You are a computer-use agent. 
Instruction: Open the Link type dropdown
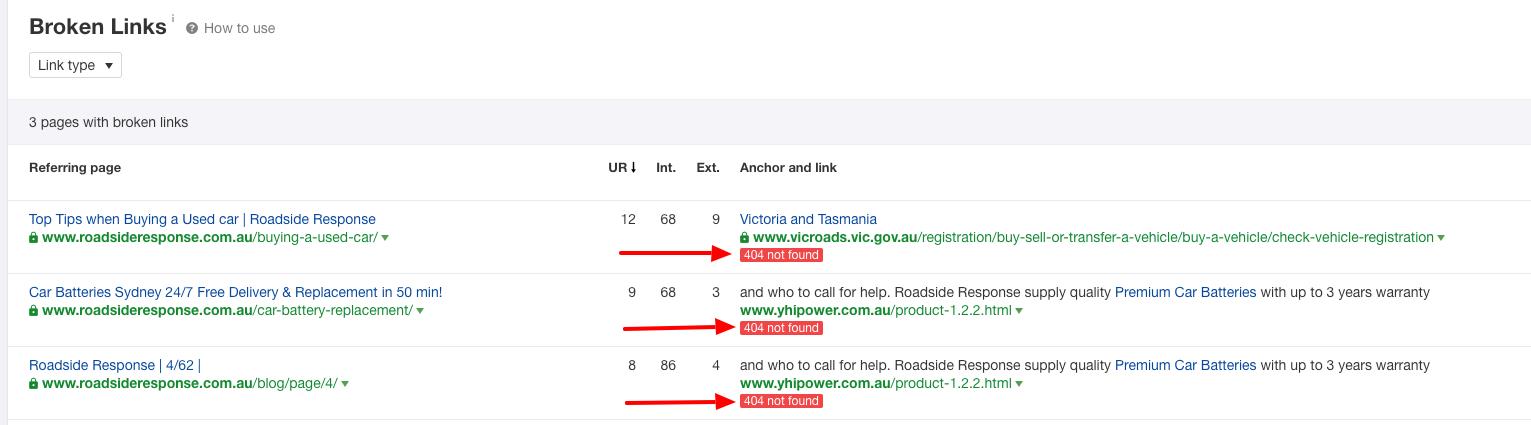point(75,66)
